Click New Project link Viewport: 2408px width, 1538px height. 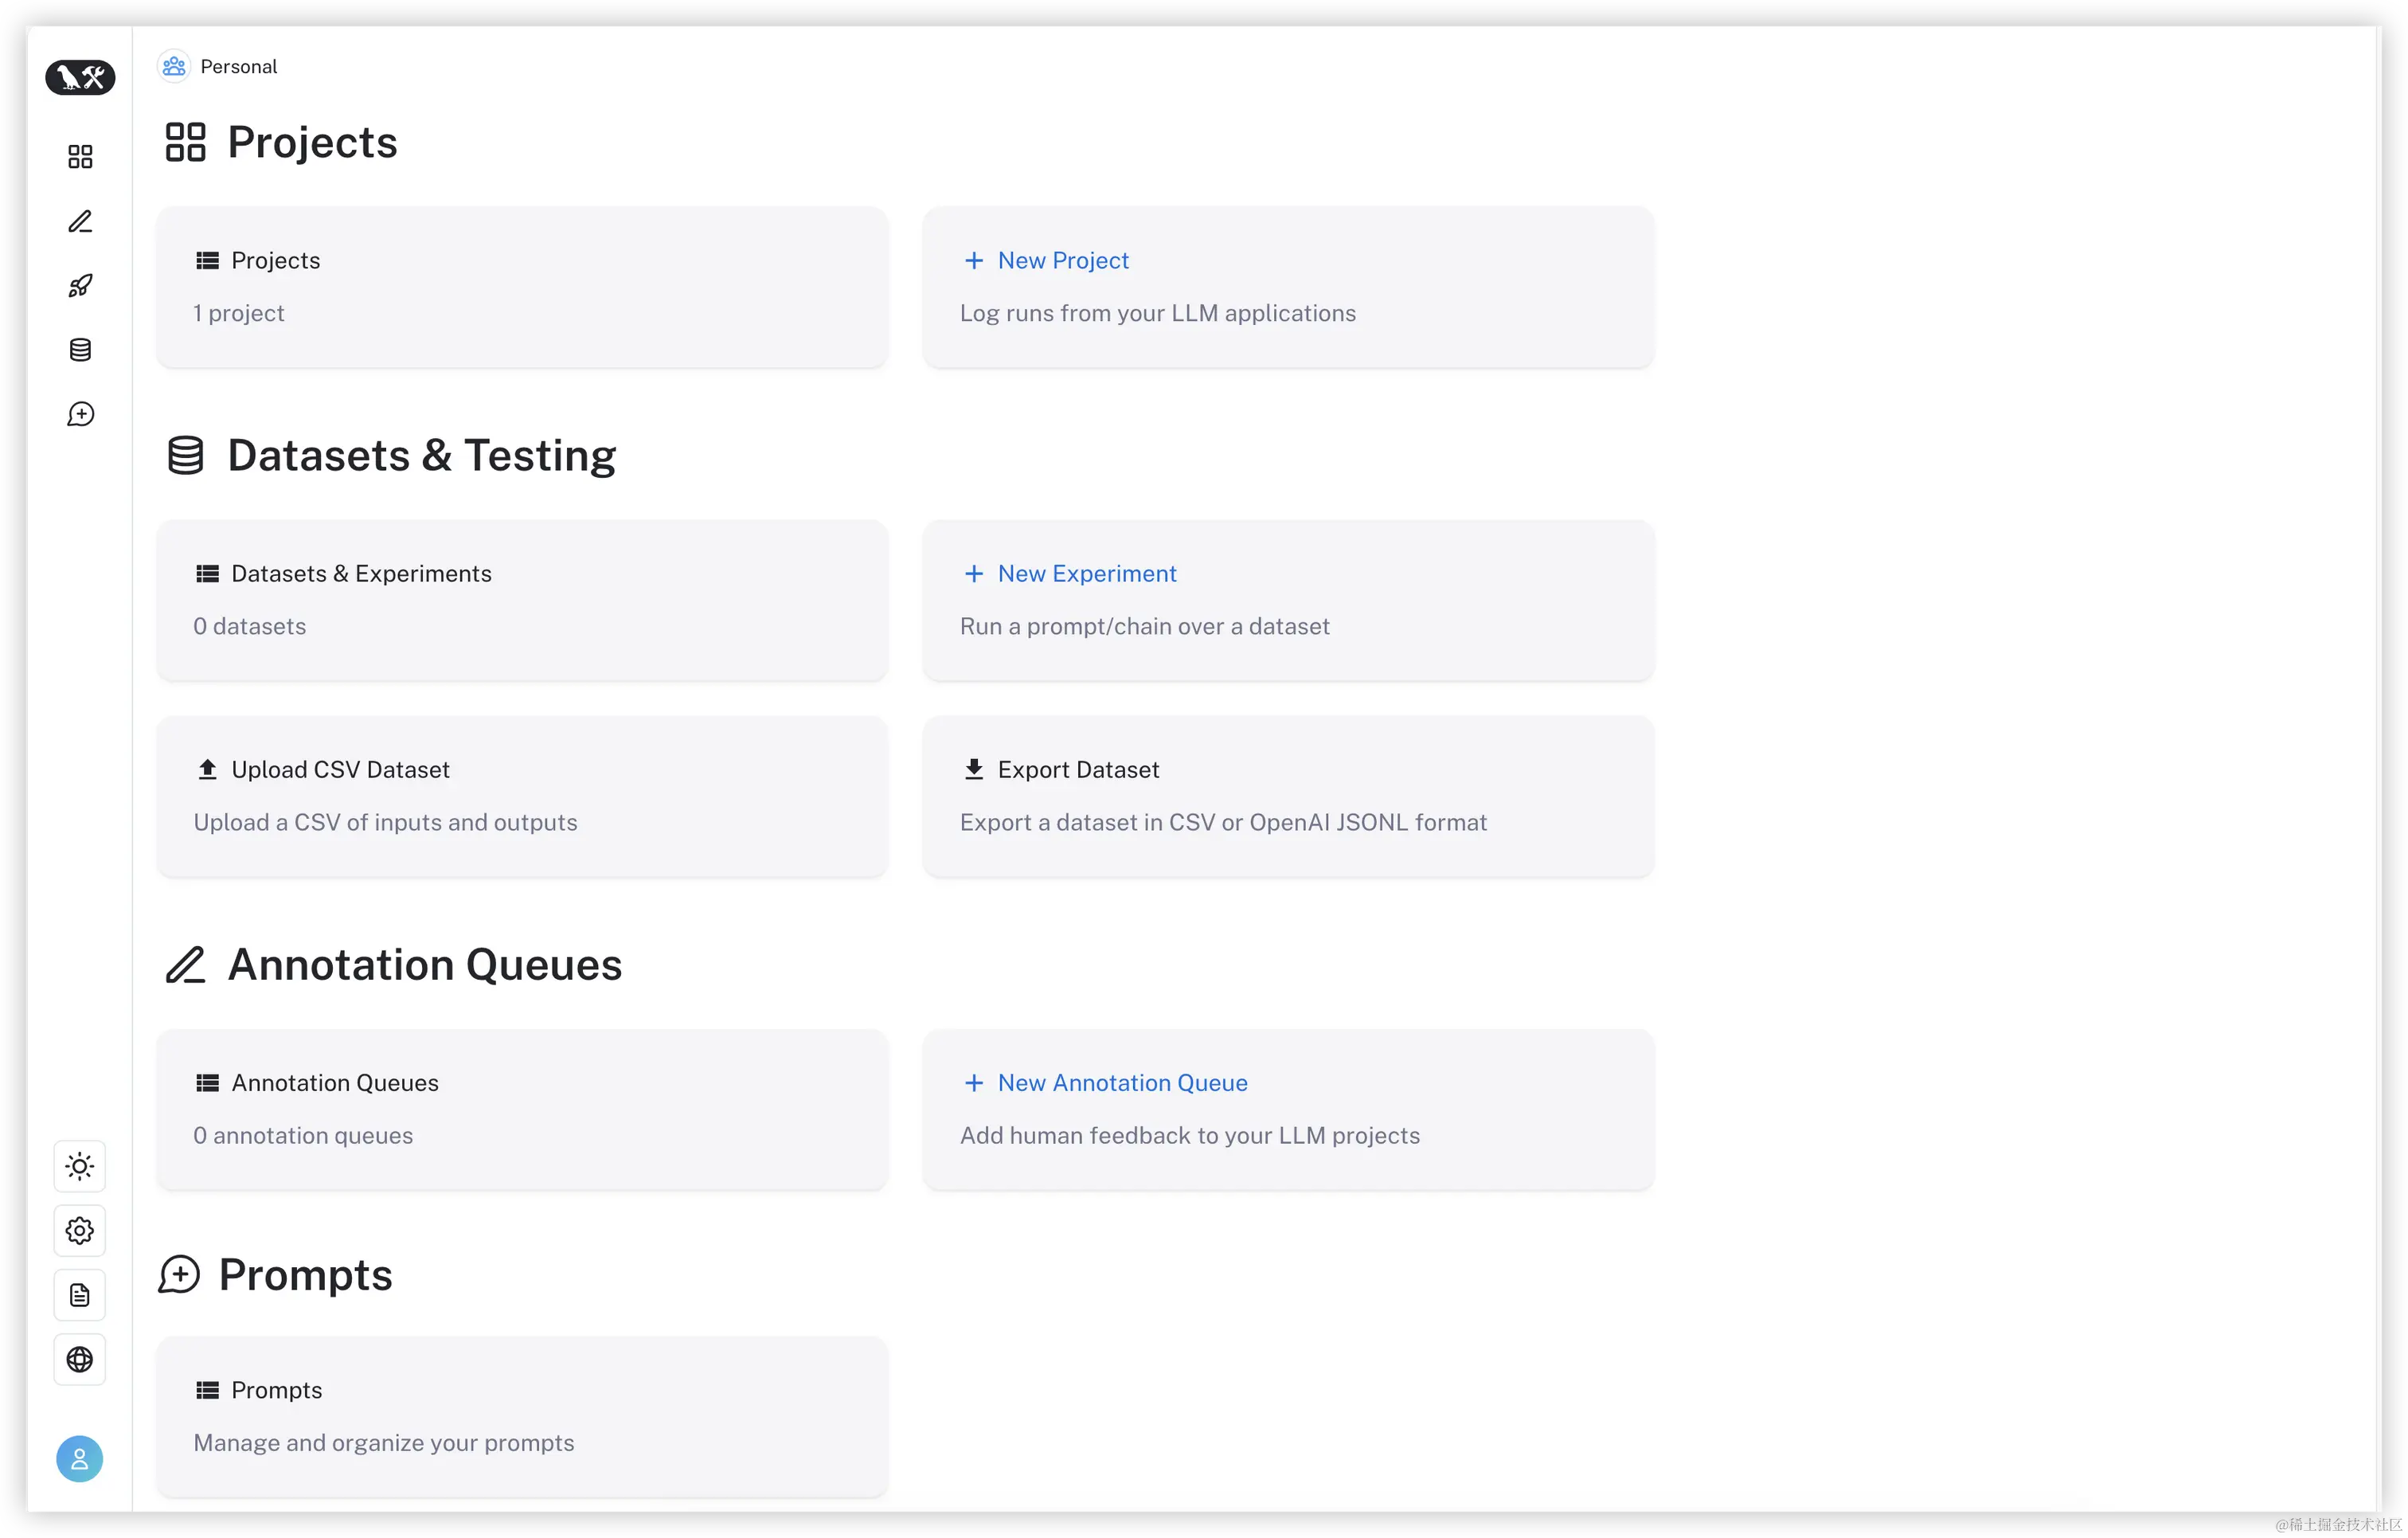coord(1062,261)
